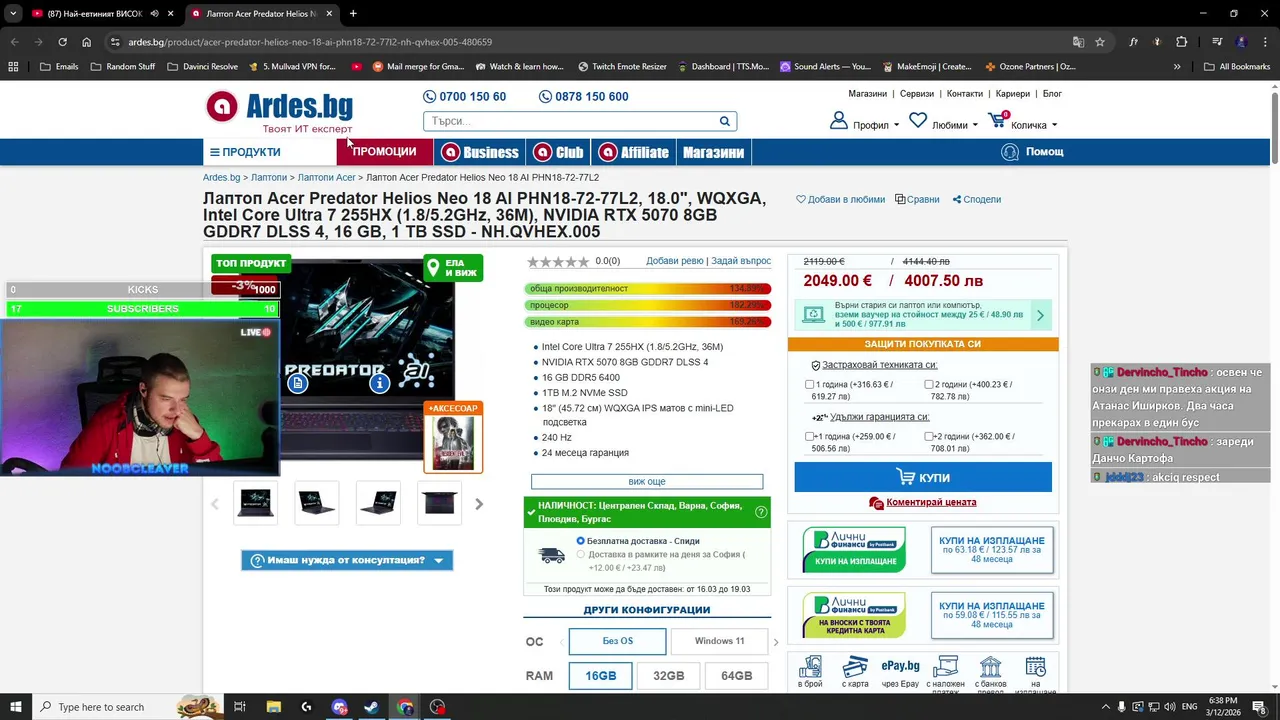Open the browser extensions puzzle icon
The image size is (1280, 720).
pyautogui.click(x=1181, y=42)
